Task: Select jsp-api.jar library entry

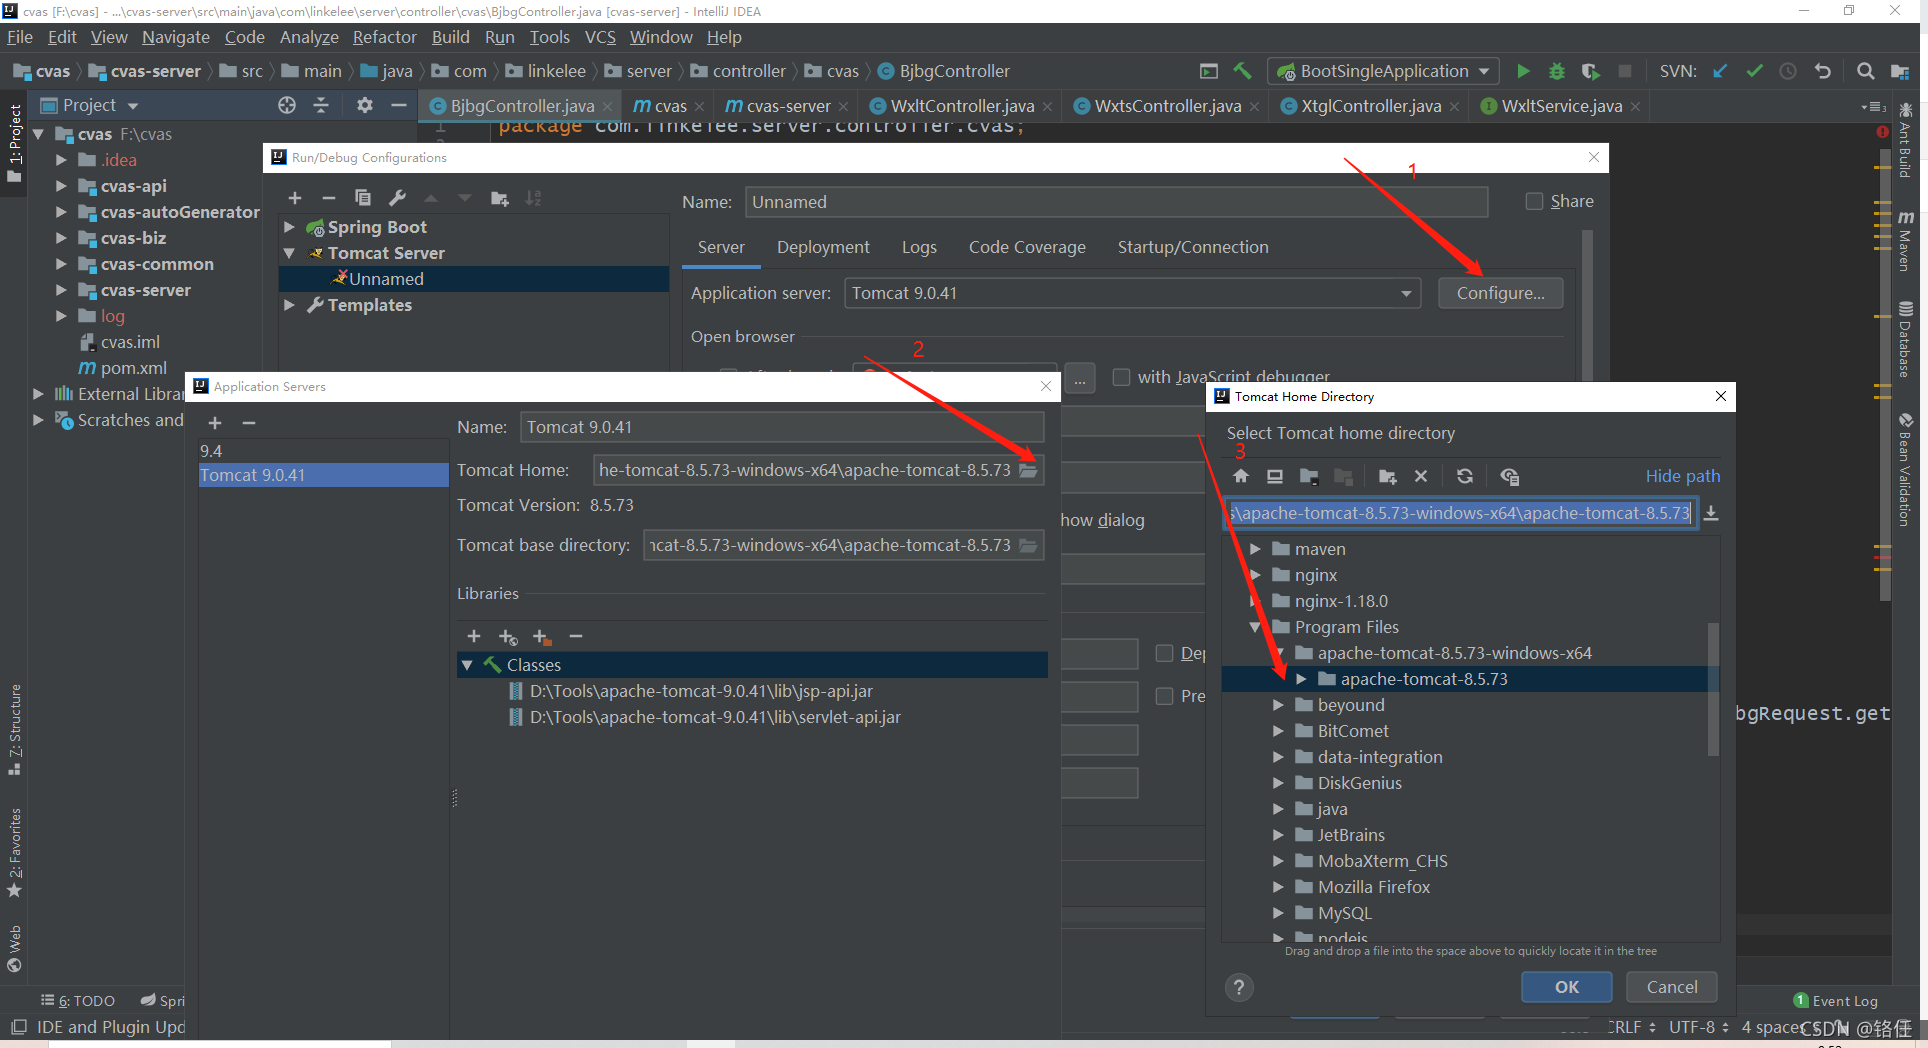Action: (700, 691)
